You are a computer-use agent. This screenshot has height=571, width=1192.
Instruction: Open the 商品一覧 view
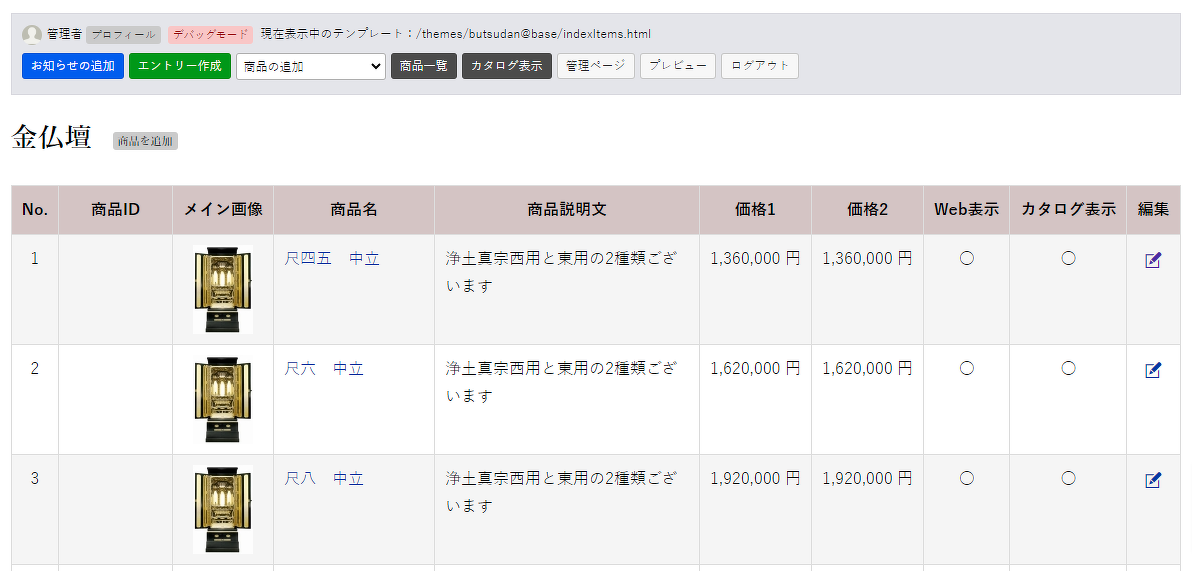point(423,66)
